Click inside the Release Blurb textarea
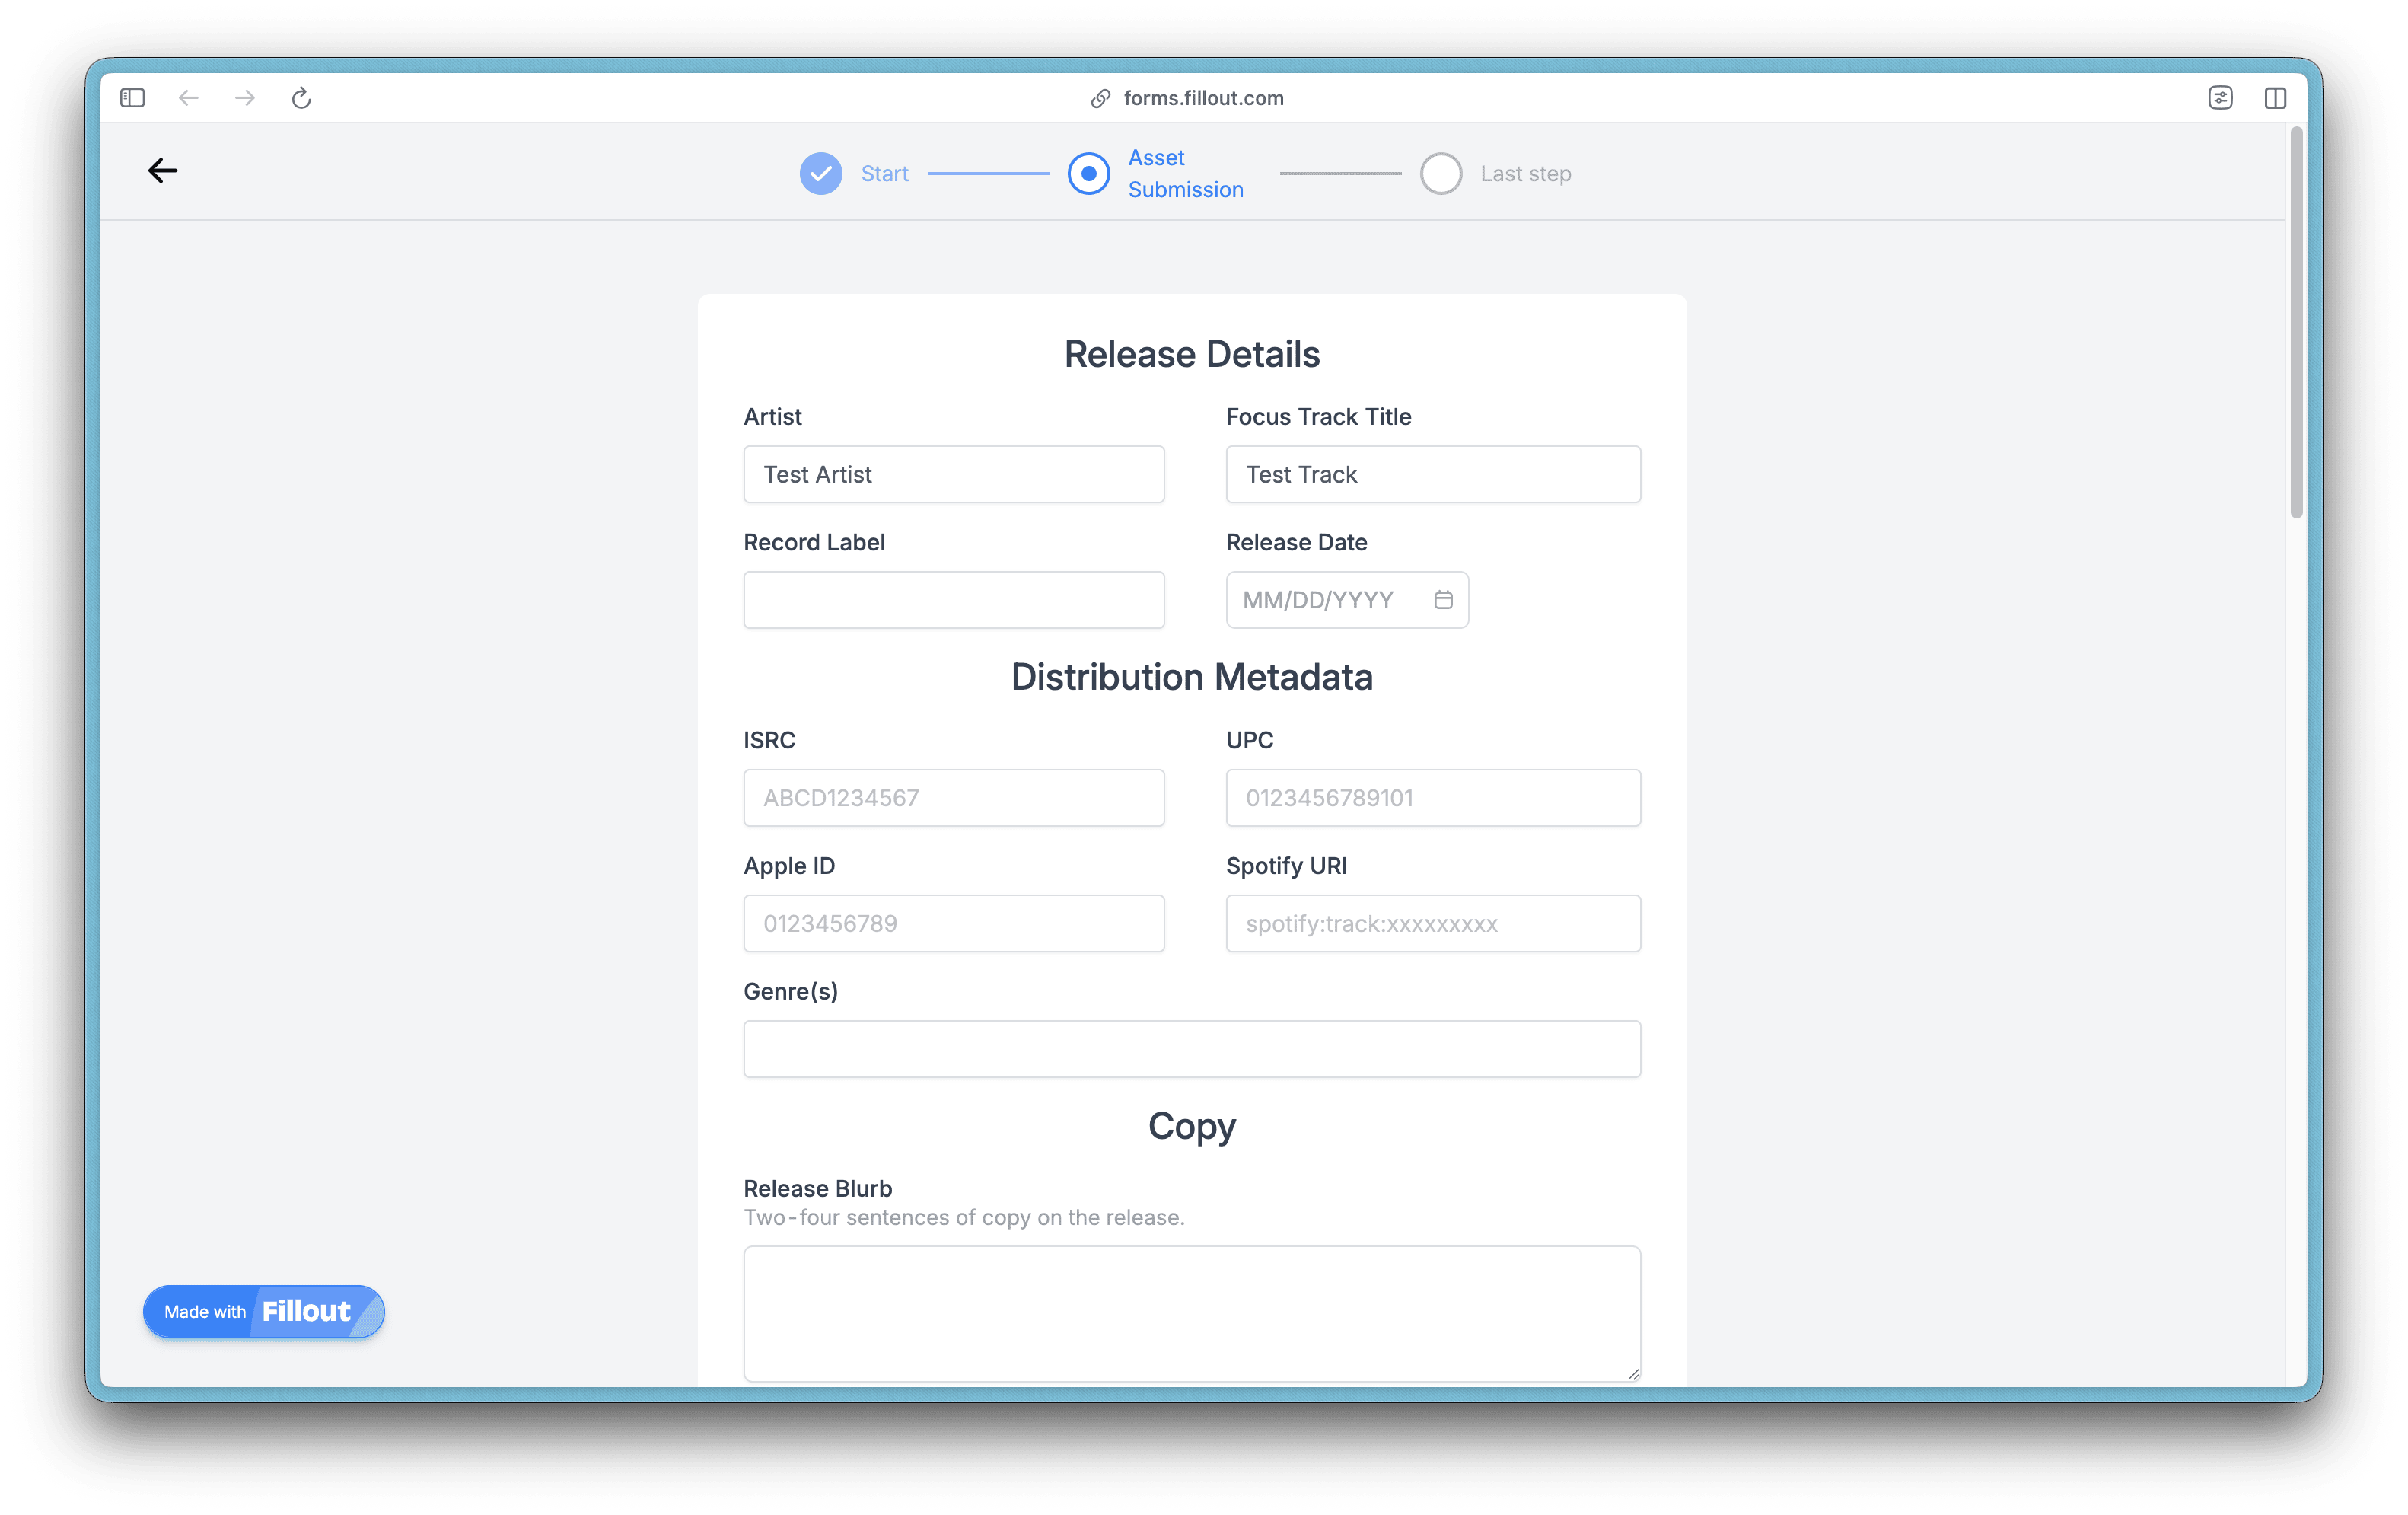 (1191, 1314)
